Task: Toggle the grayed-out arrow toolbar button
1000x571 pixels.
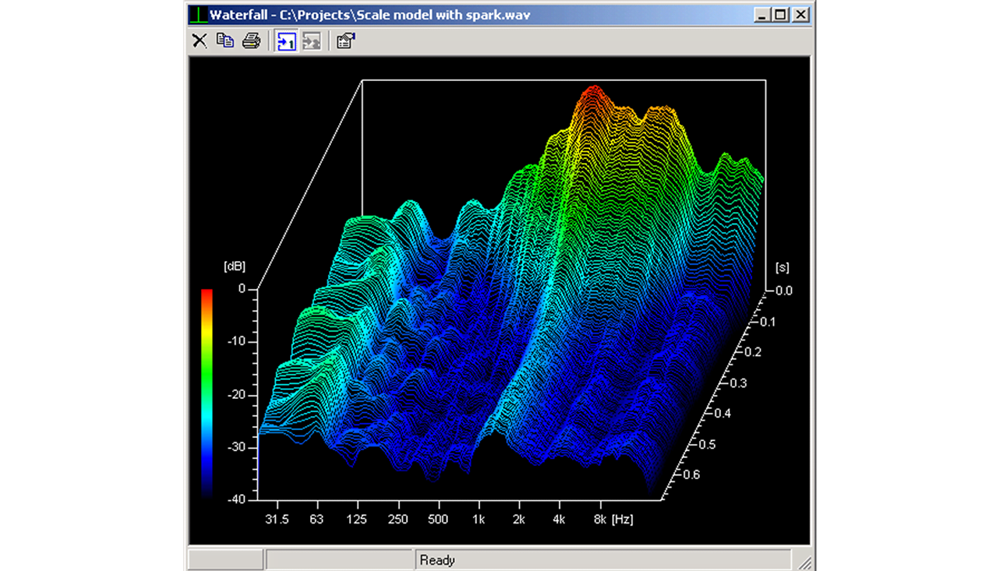Action: click(312, 41)
